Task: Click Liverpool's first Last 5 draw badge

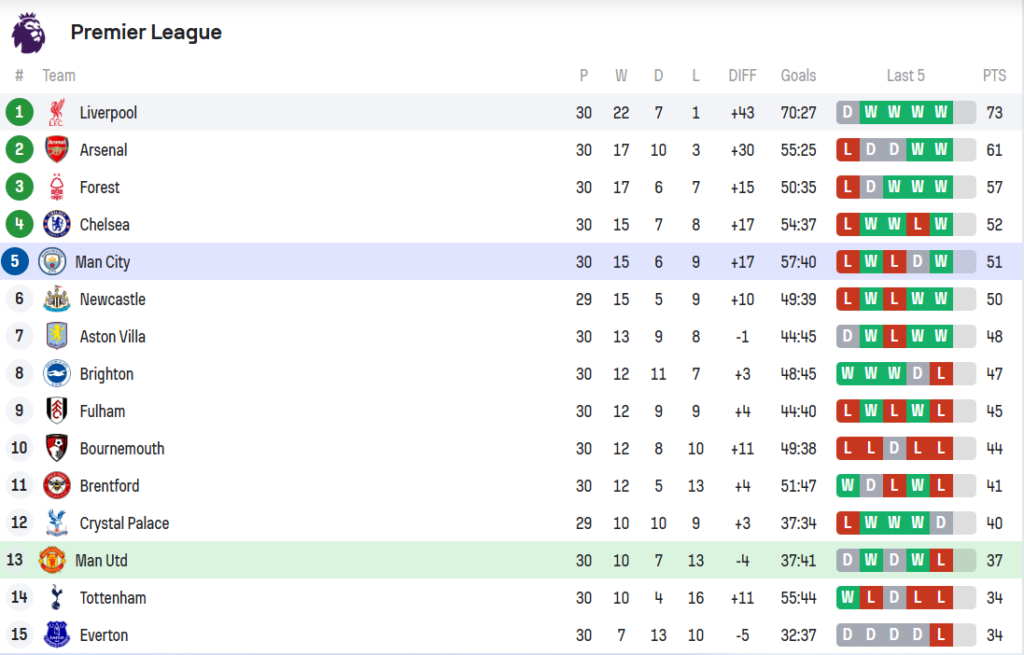Action: tap(848, 112)
